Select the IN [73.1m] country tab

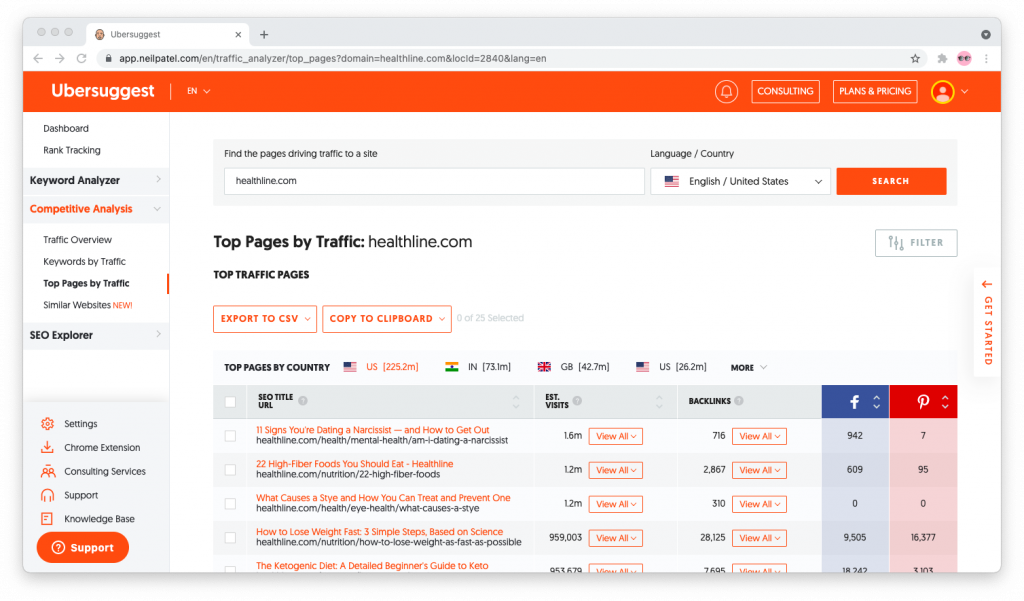479,367
